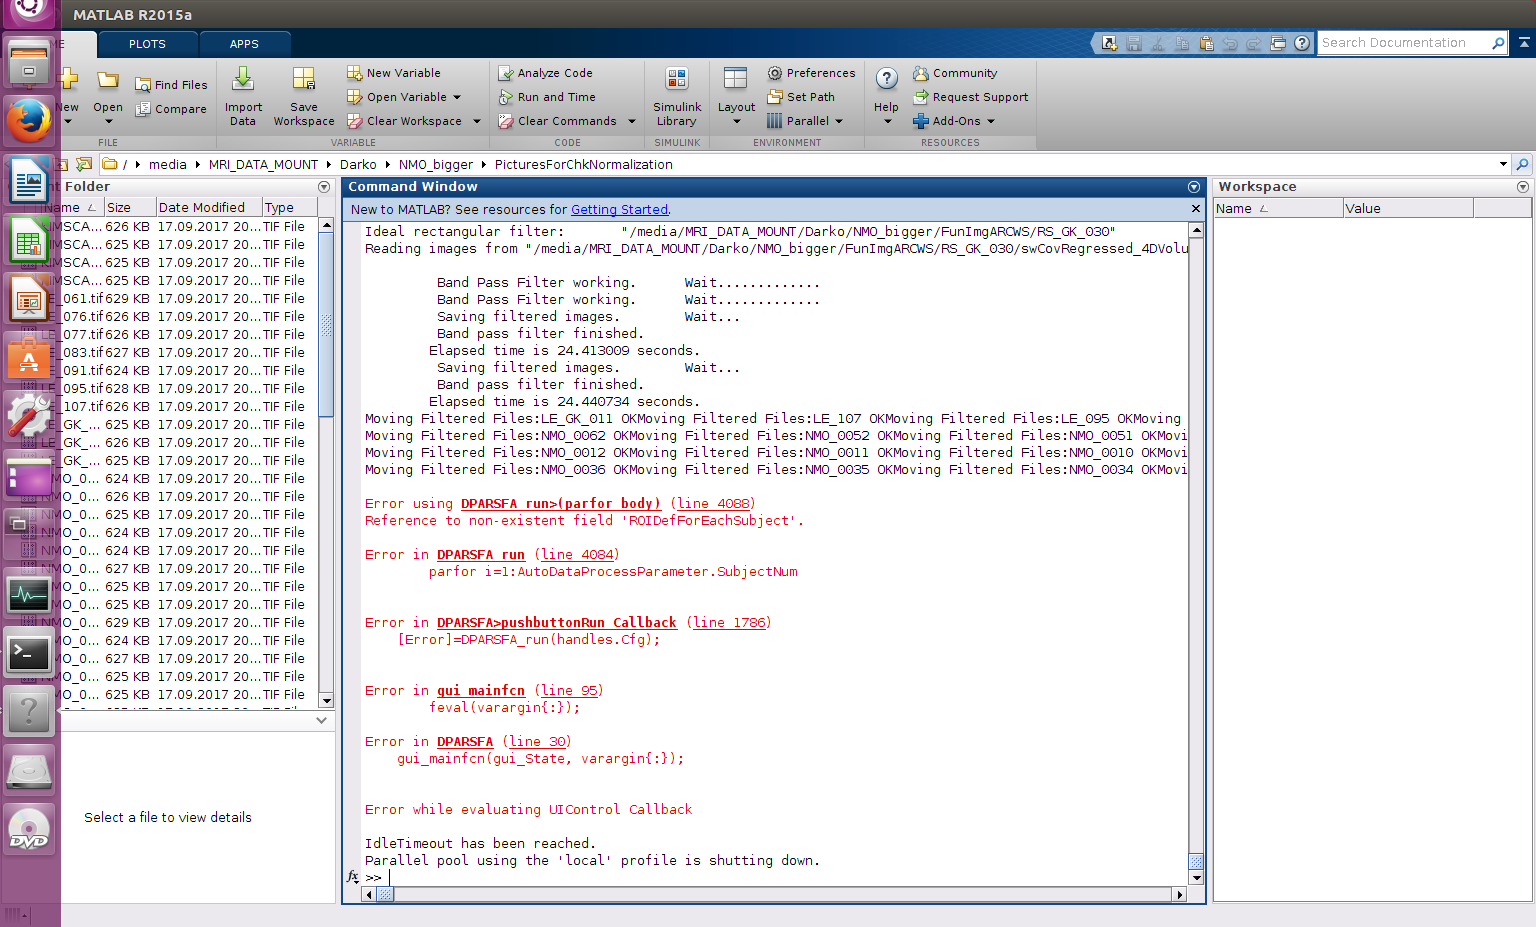Visit the Community resource
1536x927 pixels.
point(955,73)
